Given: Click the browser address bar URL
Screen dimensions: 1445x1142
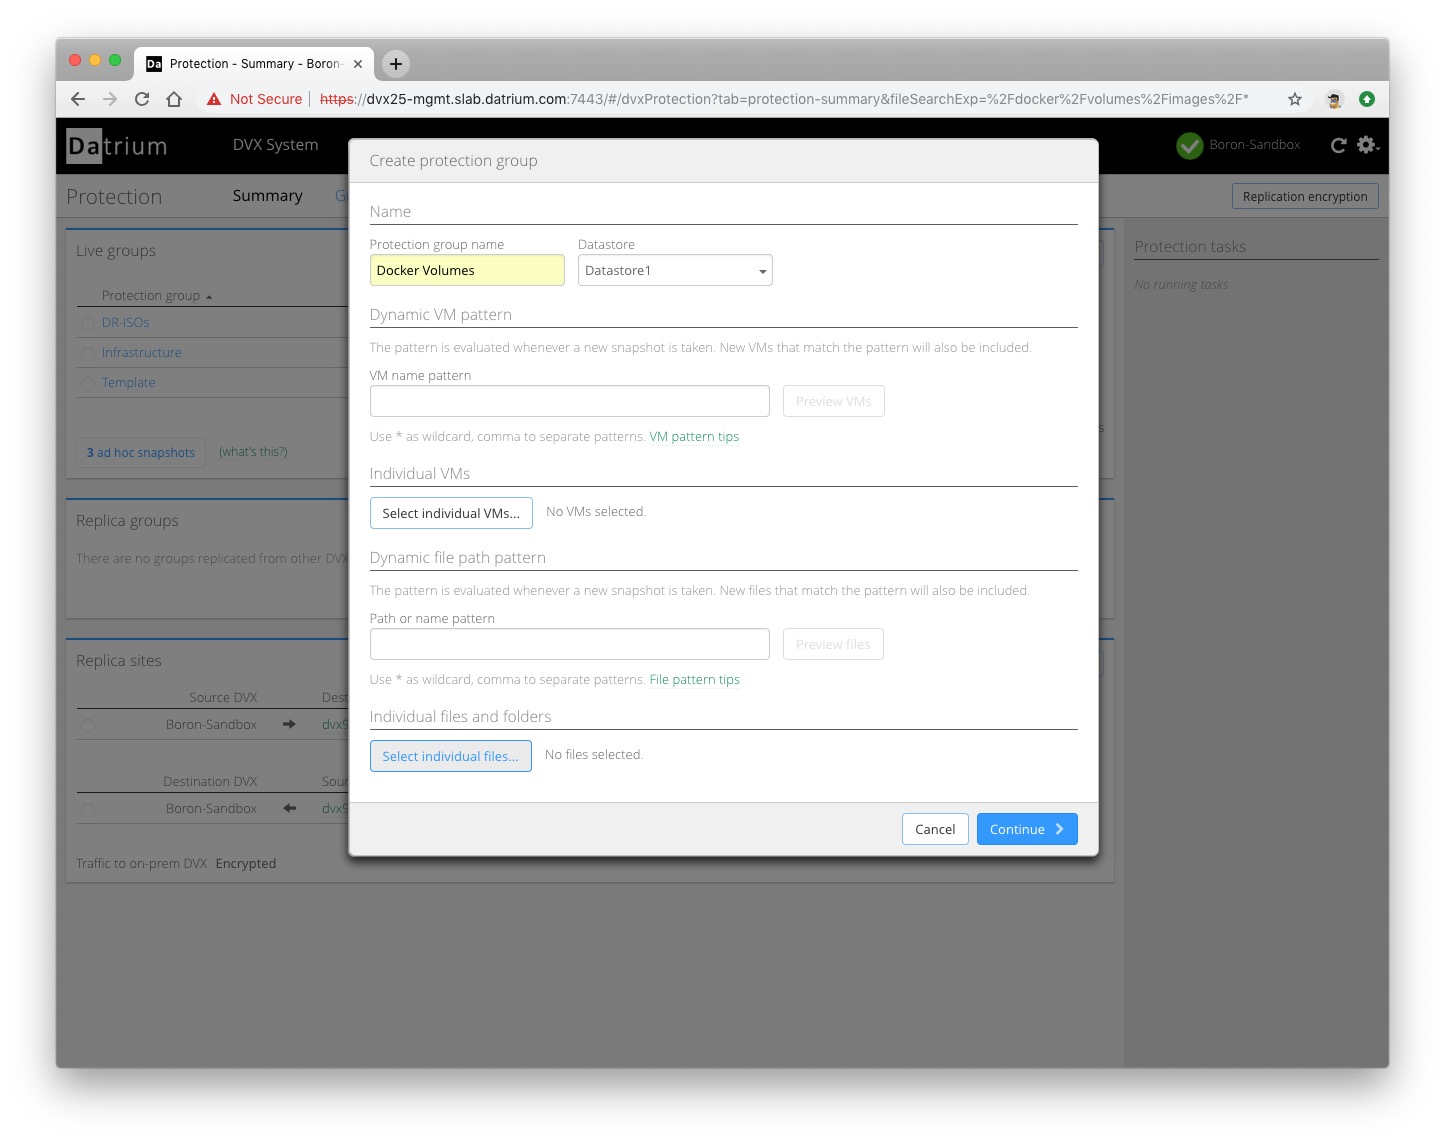Looking at the screenshot, I should (x=784, y=99).
